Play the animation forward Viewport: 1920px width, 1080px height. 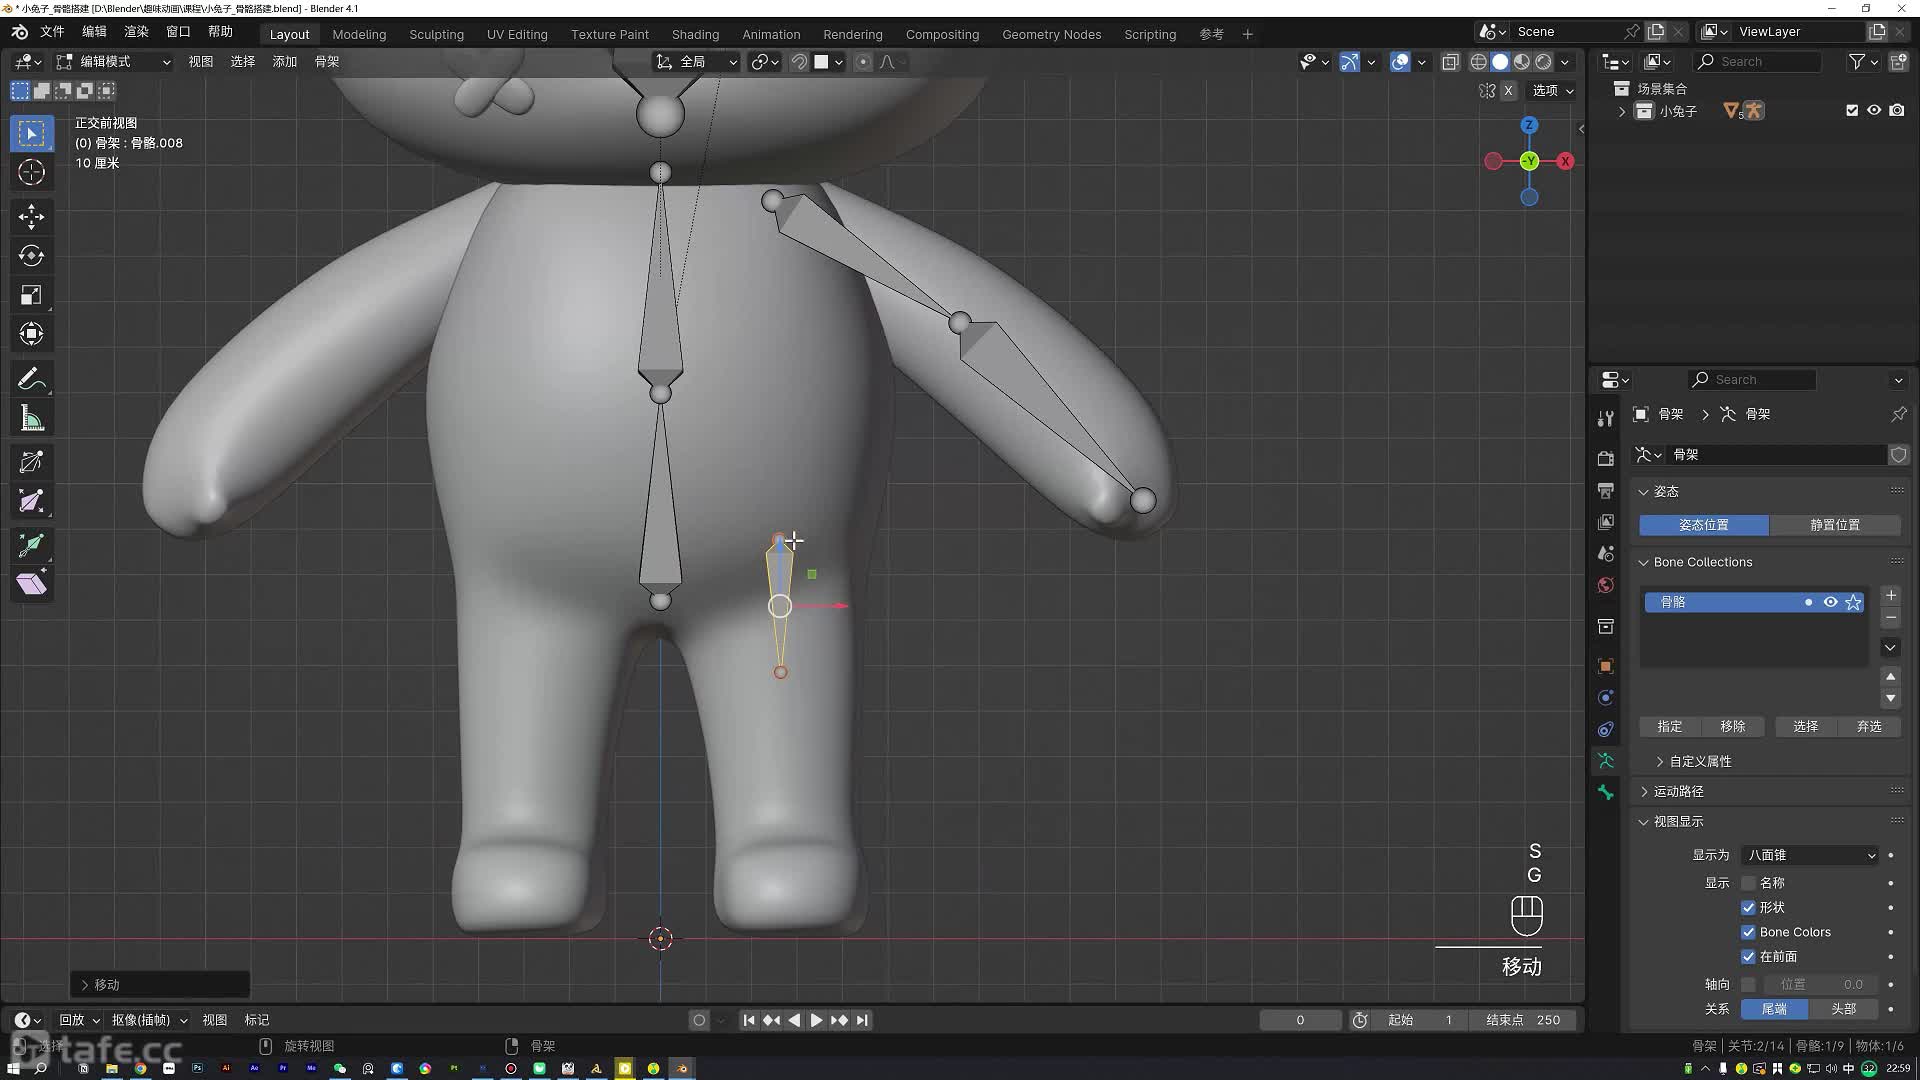pos(817,1020)
